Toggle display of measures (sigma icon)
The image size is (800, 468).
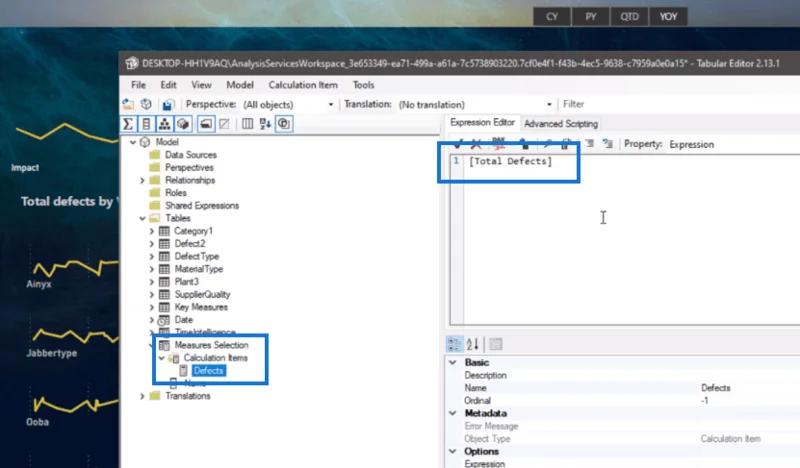click(x=129, y=124)
